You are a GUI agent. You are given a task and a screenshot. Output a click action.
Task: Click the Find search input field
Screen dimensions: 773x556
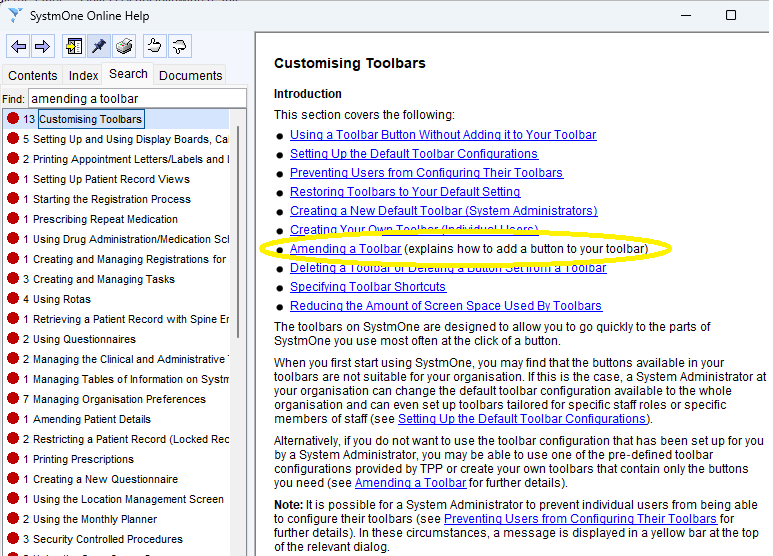pos(137,99)
